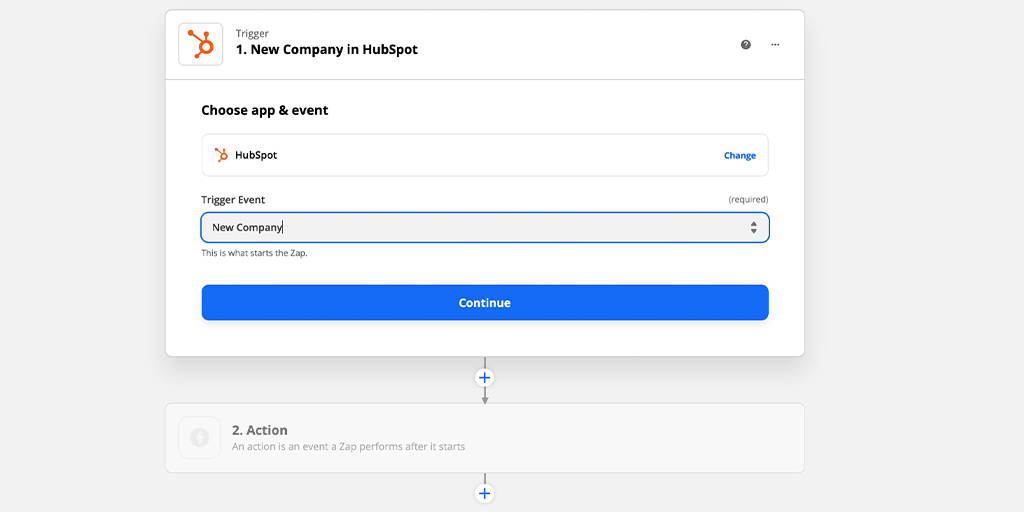Screen dimensions: 1024x512
Task: Click the Action step description text
Action: click(x=349, y=447)
